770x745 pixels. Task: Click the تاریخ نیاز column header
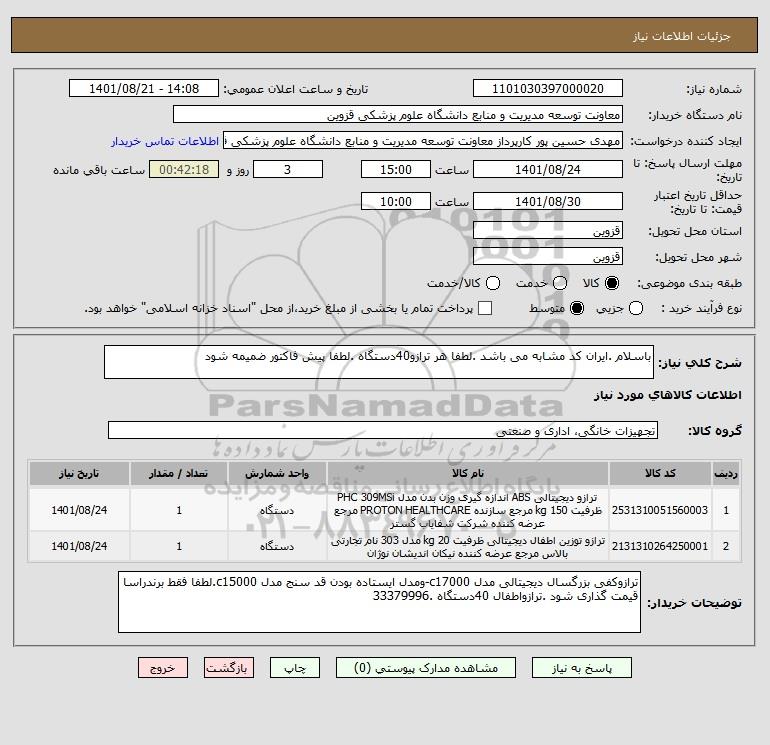pyautogui.click(x=79, y=473)
